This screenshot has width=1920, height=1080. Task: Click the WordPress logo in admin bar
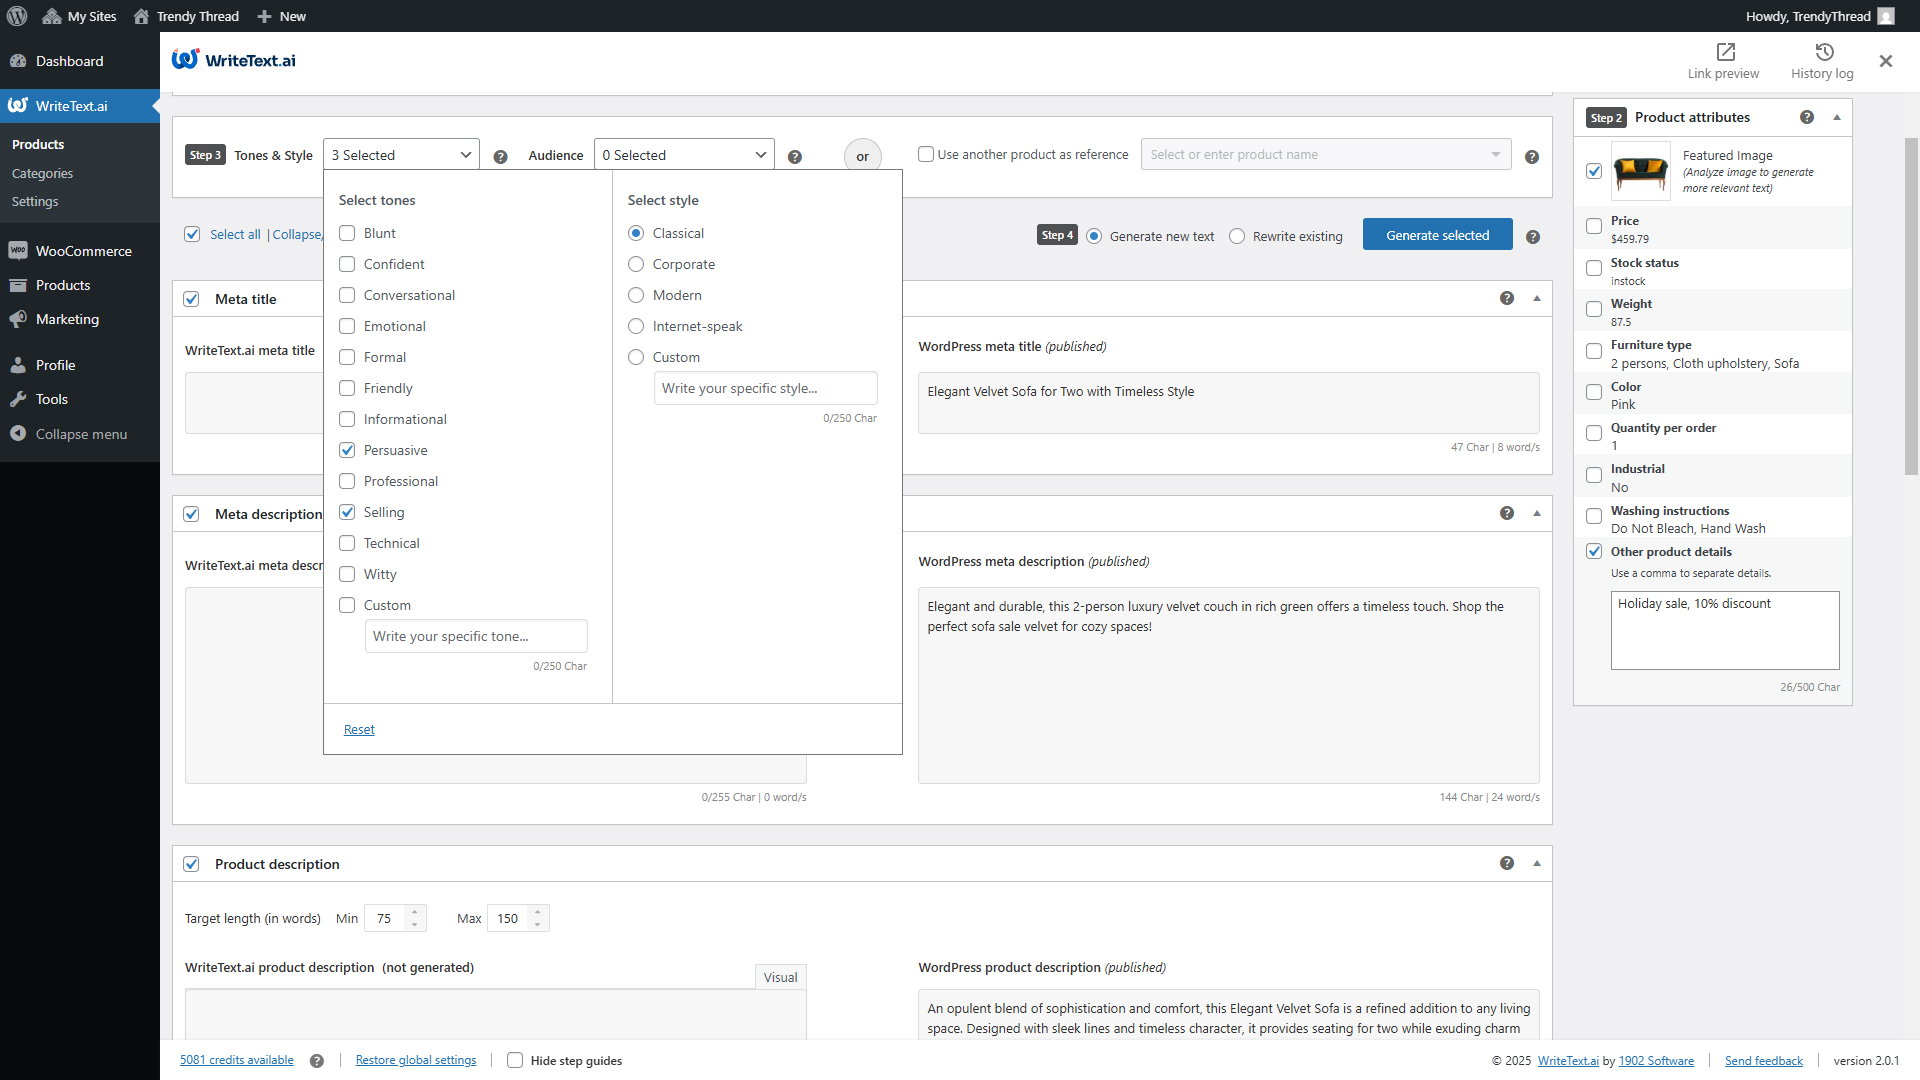pos(17,16)
